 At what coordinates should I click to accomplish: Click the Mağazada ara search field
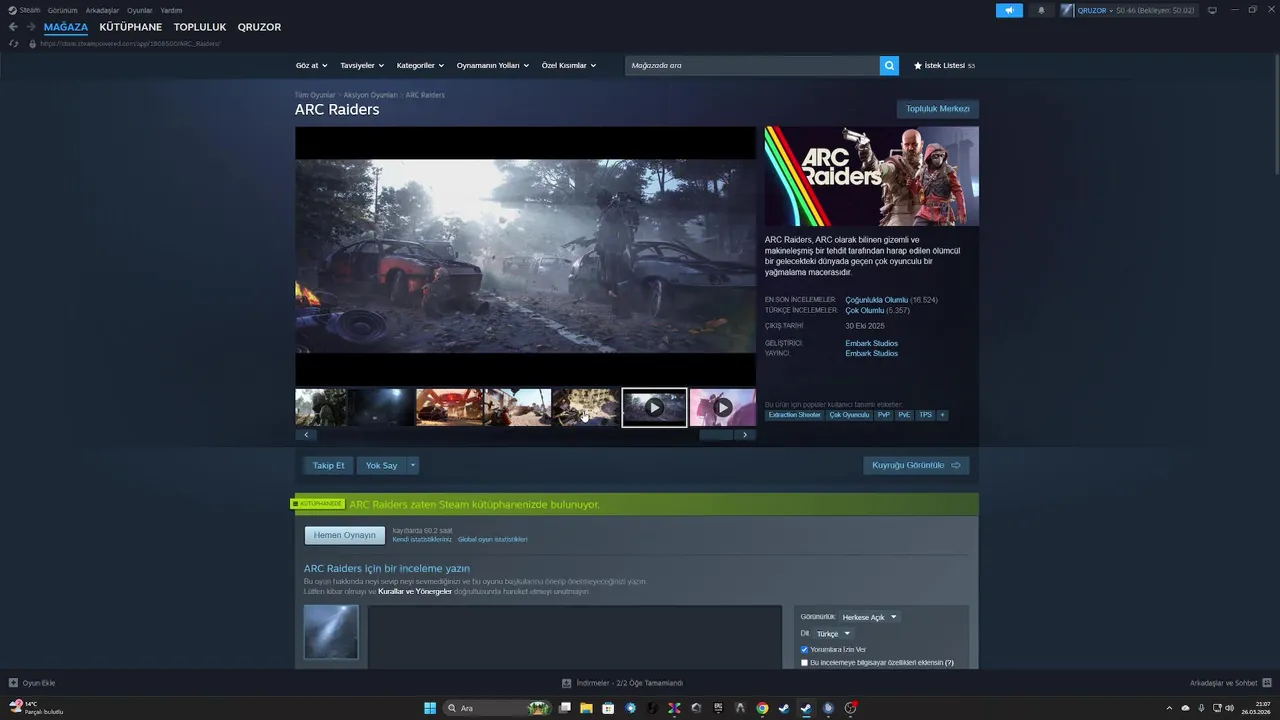[752, 65]
